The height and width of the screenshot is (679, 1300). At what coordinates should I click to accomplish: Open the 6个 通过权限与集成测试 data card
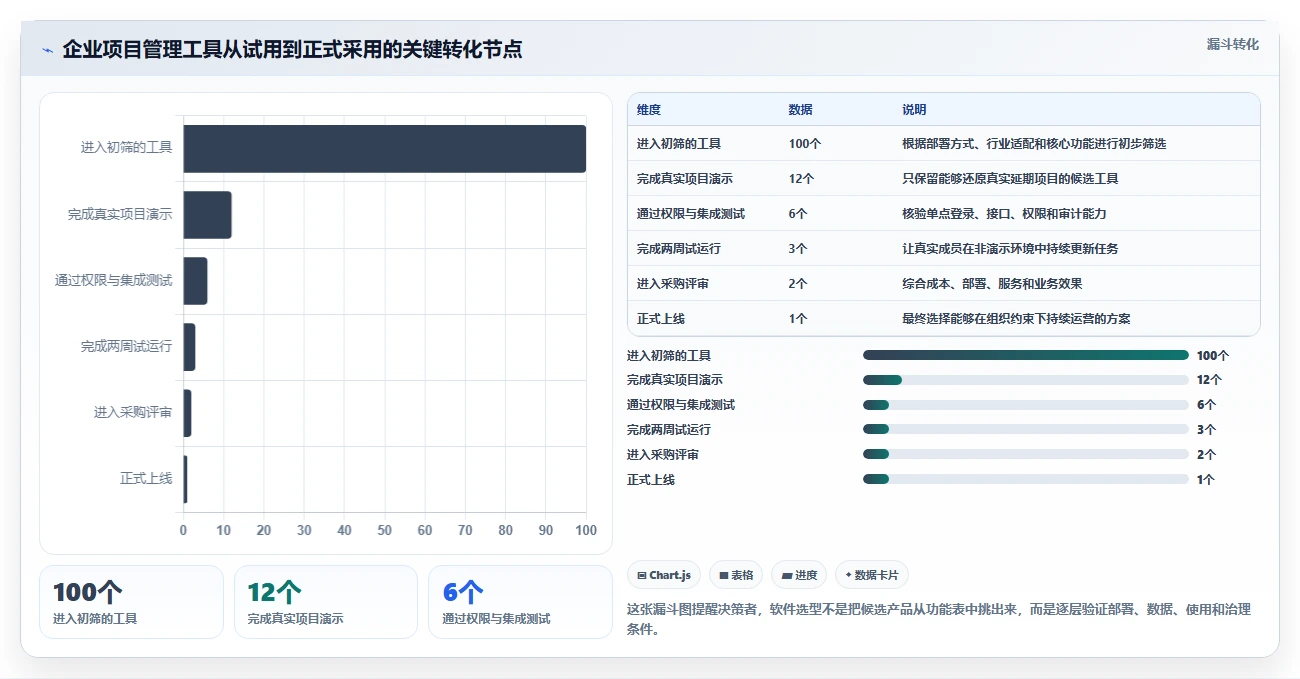pyautogui.click(x=520, y=602)
